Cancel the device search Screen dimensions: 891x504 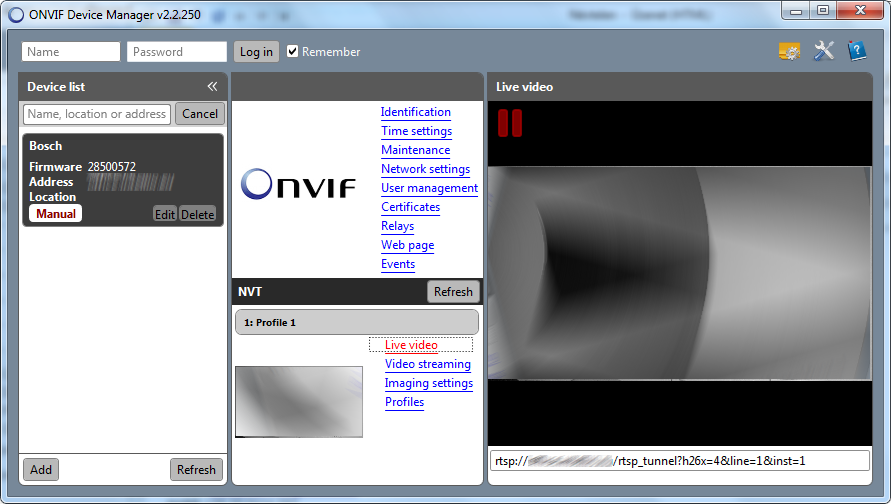pyautogui.click(x=200, y=114)
